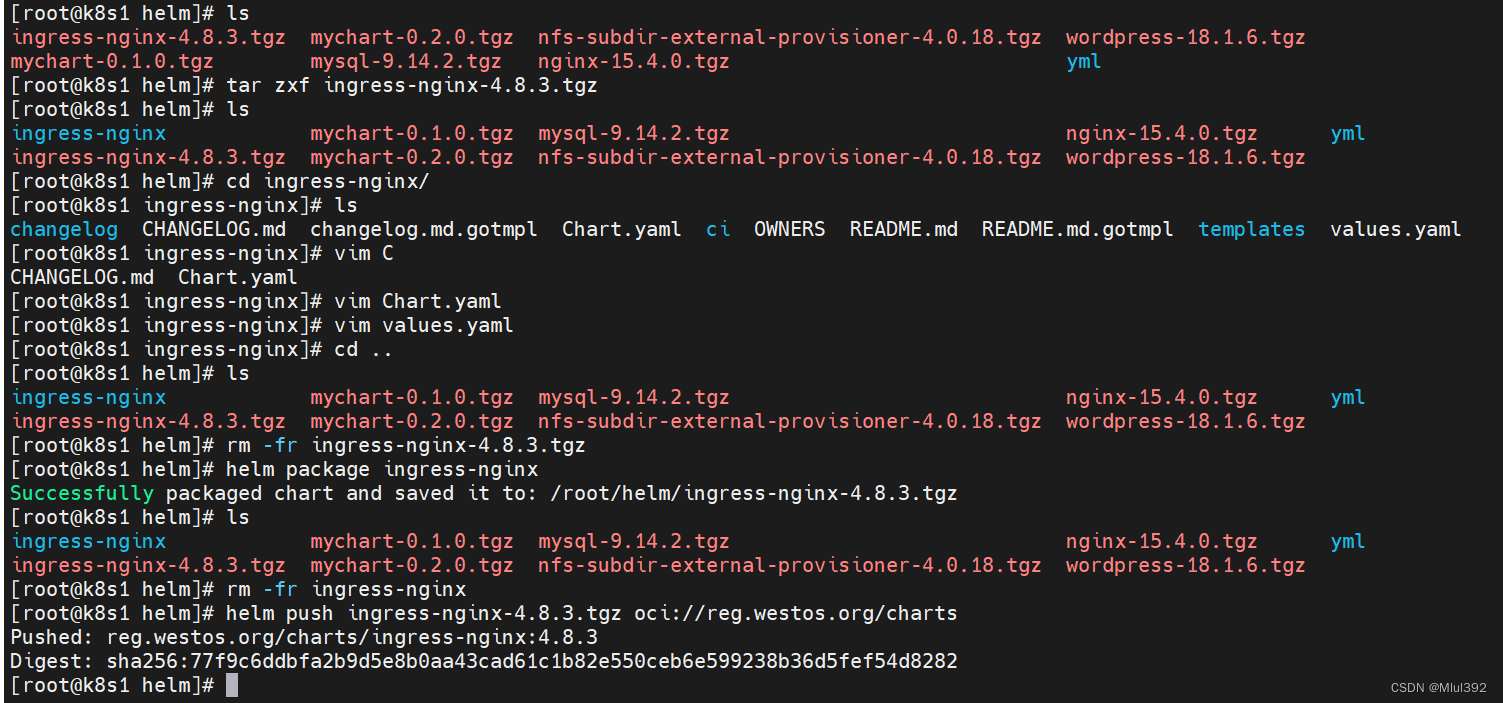Click the 'helm package ingress-nginx' command
The image size is (1503, 703).
pos(382,469)
